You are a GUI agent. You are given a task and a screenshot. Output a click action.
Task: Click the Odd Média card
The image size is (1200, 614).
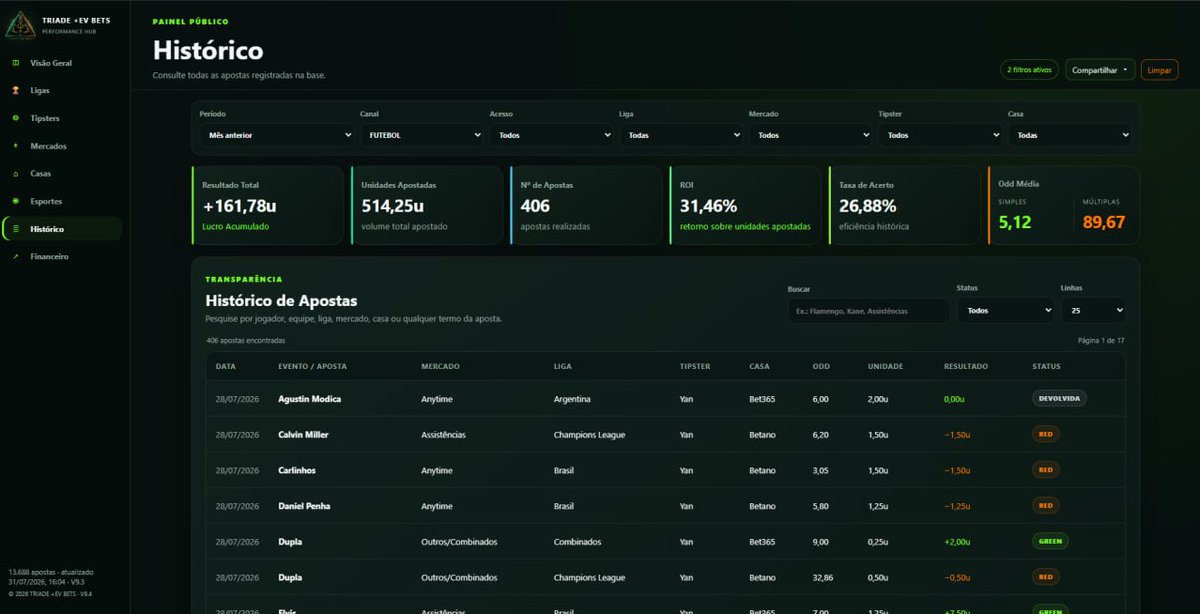[1064, 205]
